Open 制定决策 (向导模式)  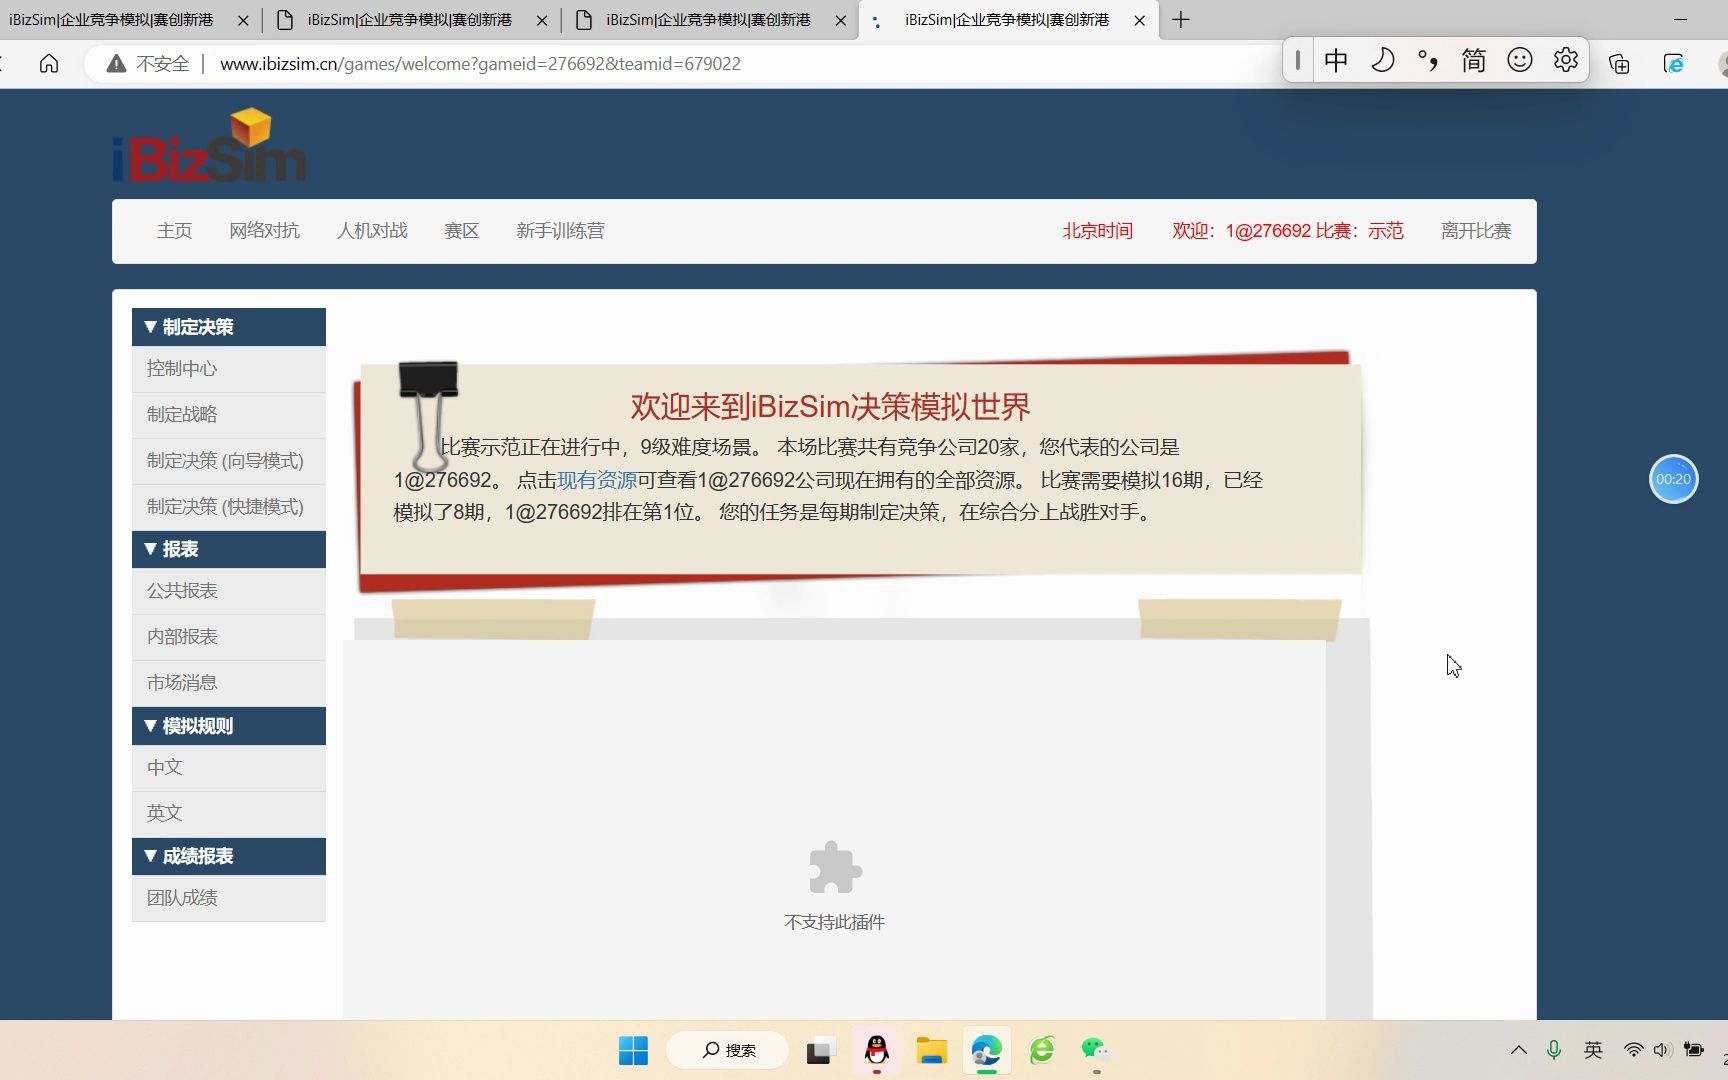click(229, 461)
